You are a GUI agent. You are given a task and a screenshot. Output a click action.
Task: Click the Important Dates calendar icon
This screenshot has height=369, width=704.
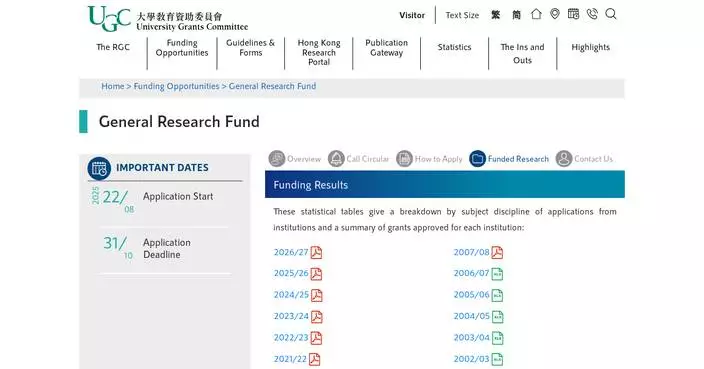click(99, 168)
